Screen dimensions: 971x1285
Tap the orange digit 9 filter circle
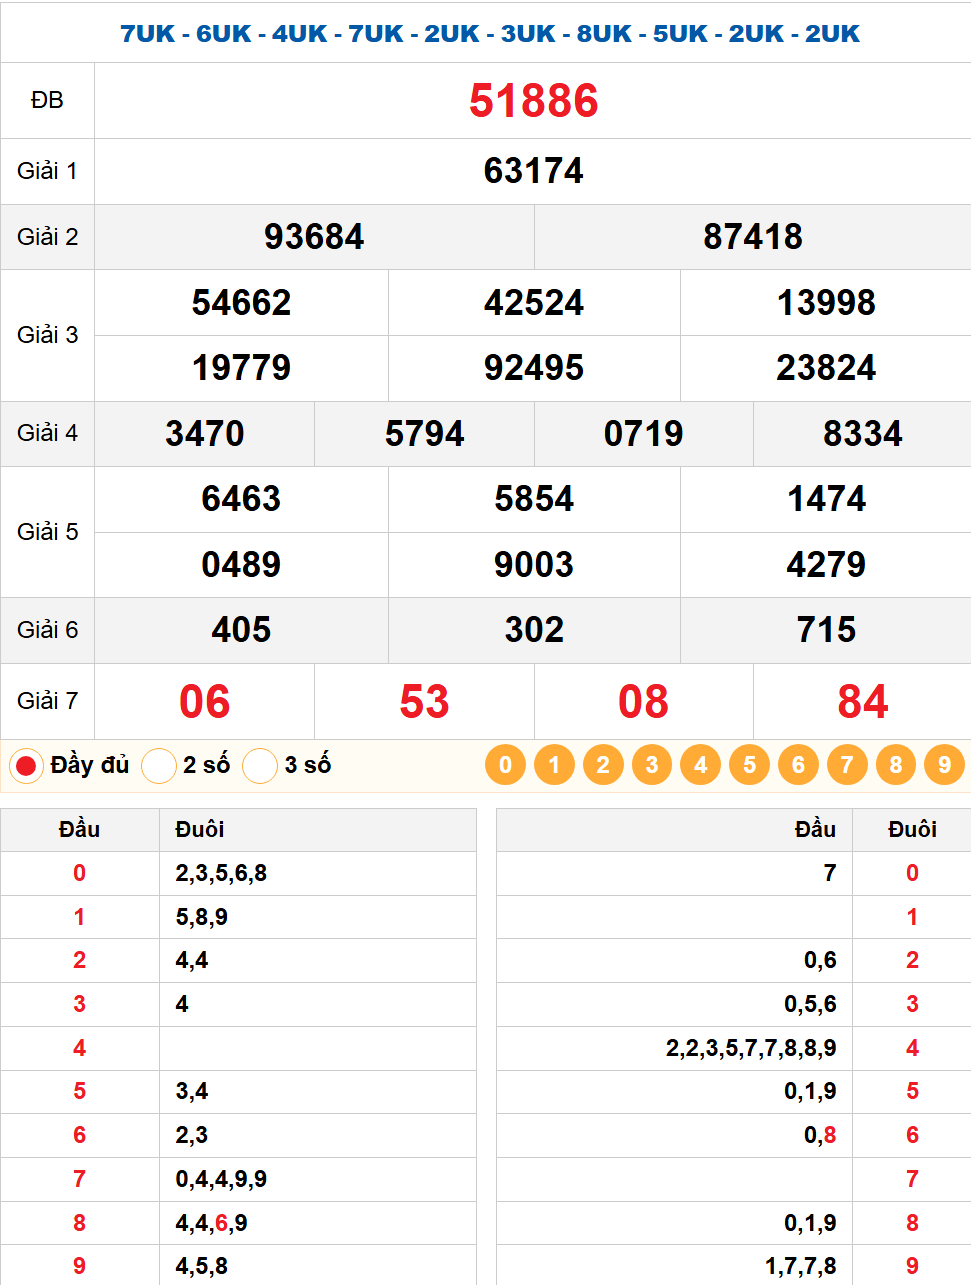click(x=944, y=765)
